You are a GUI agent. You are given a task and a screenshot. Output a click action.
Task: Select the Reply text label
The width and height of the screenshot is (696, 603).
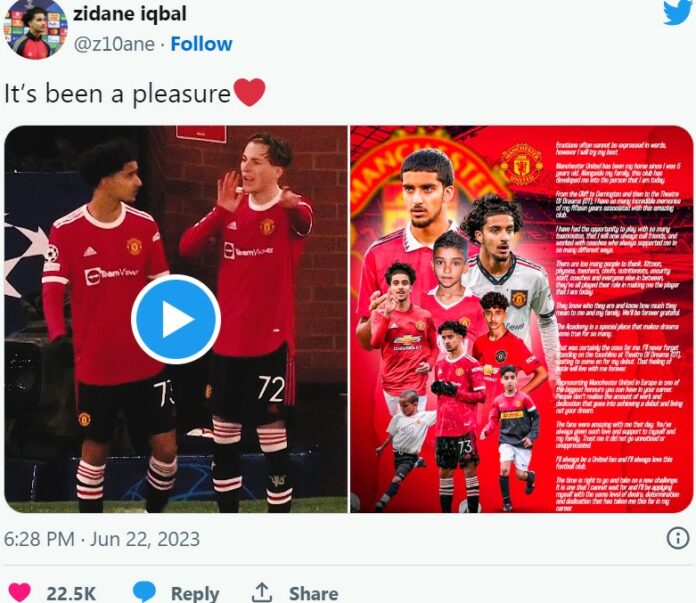(x=195, y=594)
